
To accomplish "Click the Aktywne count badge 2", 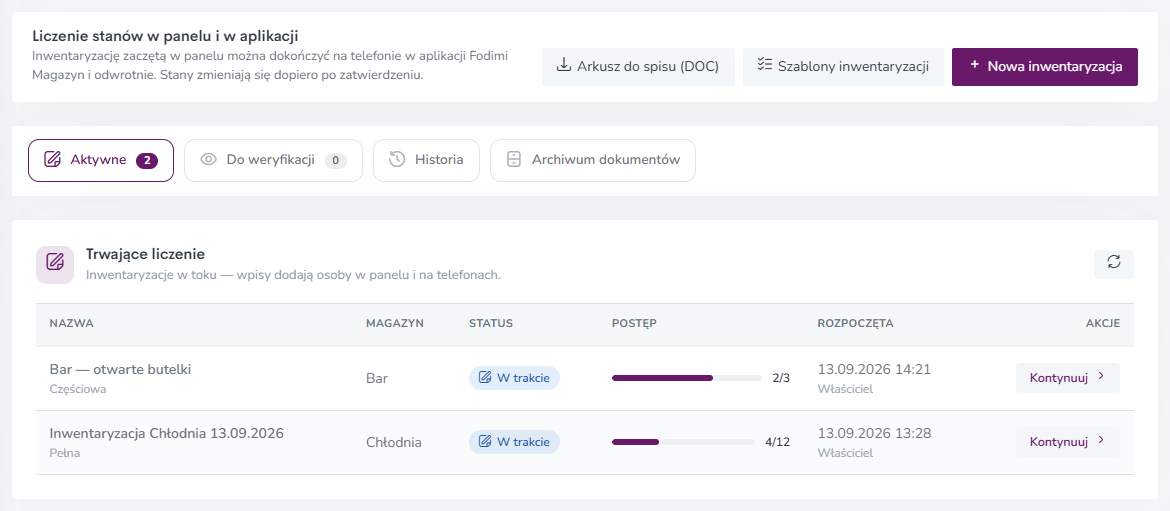I will (146, 160).
